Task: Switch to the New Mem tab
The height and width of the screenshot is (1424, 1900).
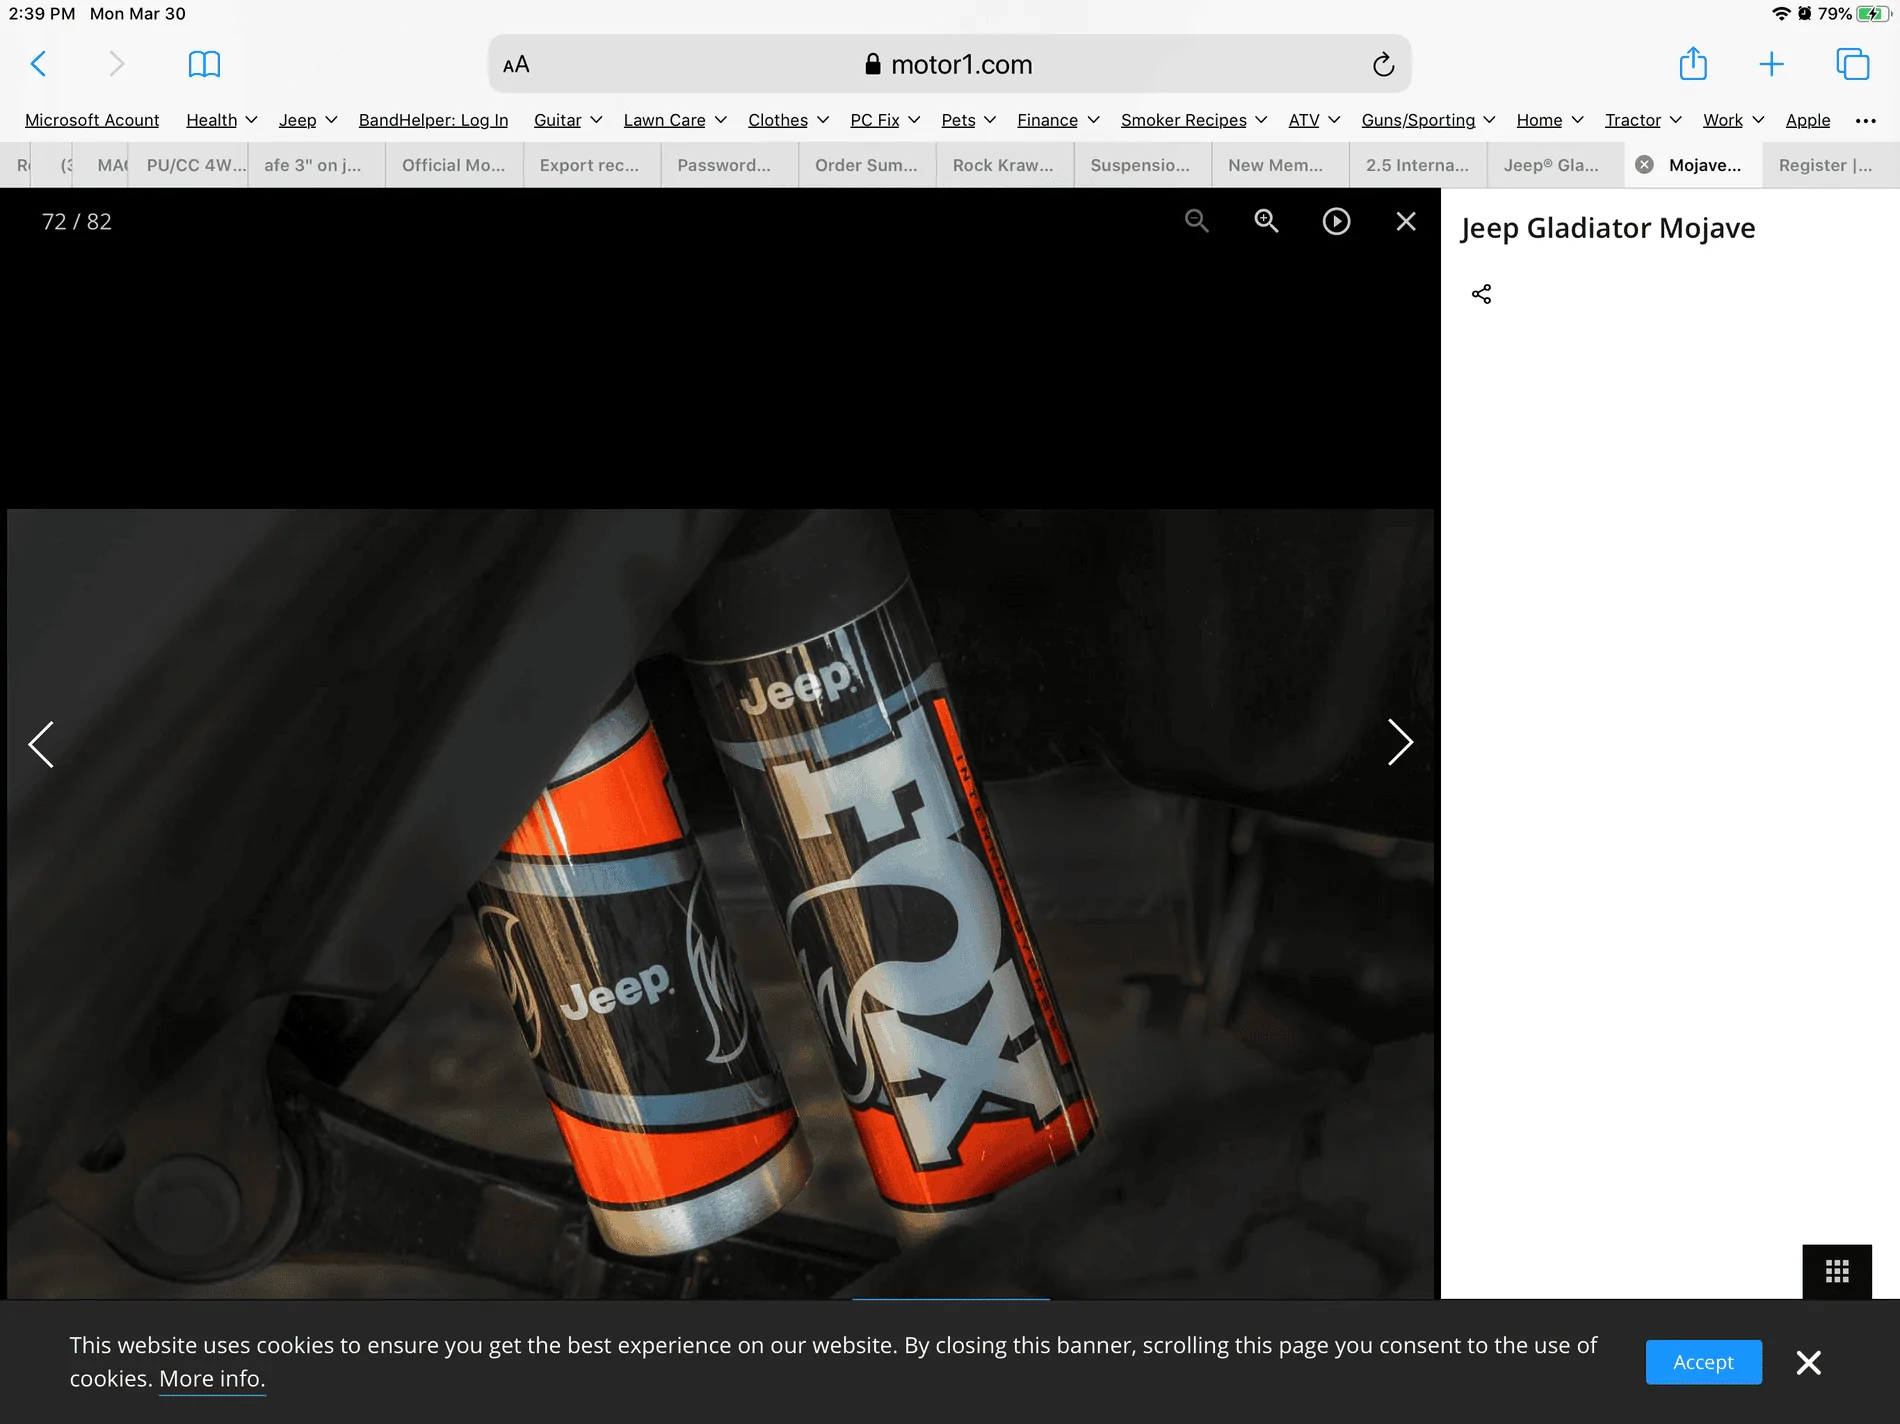Action: tap(1281, 165)
